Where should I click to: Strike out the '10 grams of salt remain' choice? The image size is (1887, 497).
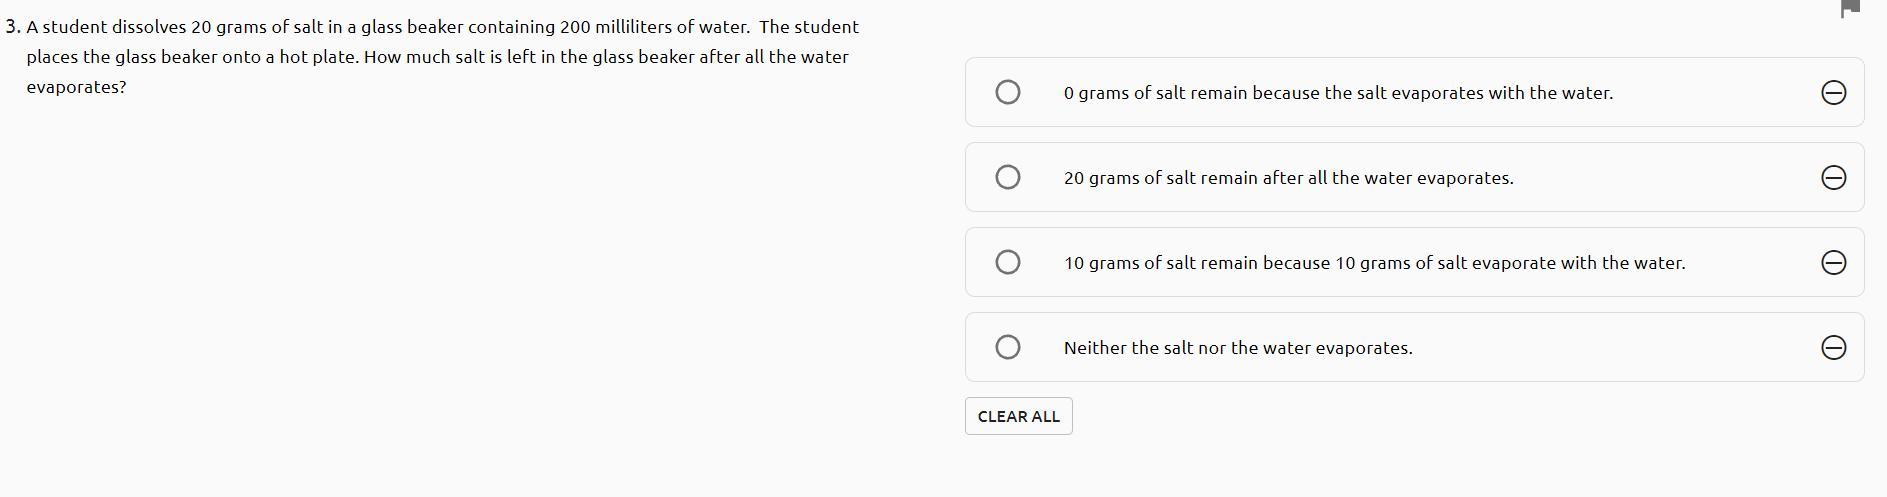click(x=1833, y=263)
